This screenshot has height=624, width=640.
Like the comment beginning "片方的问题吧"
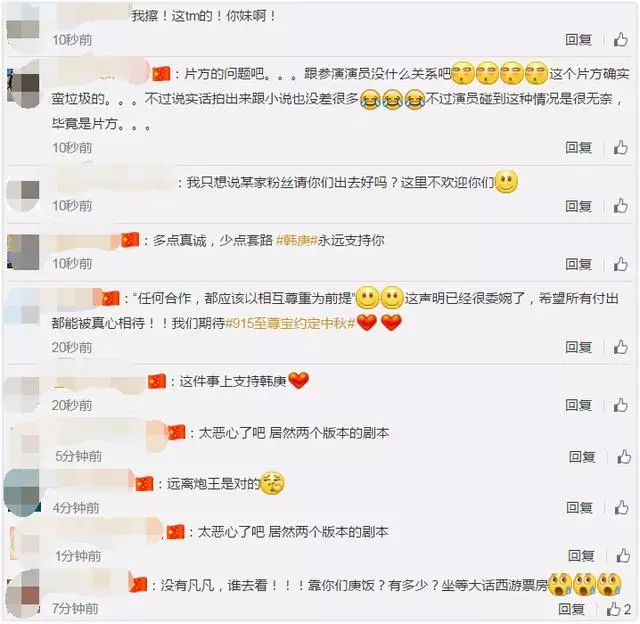(x=621, y=147)
